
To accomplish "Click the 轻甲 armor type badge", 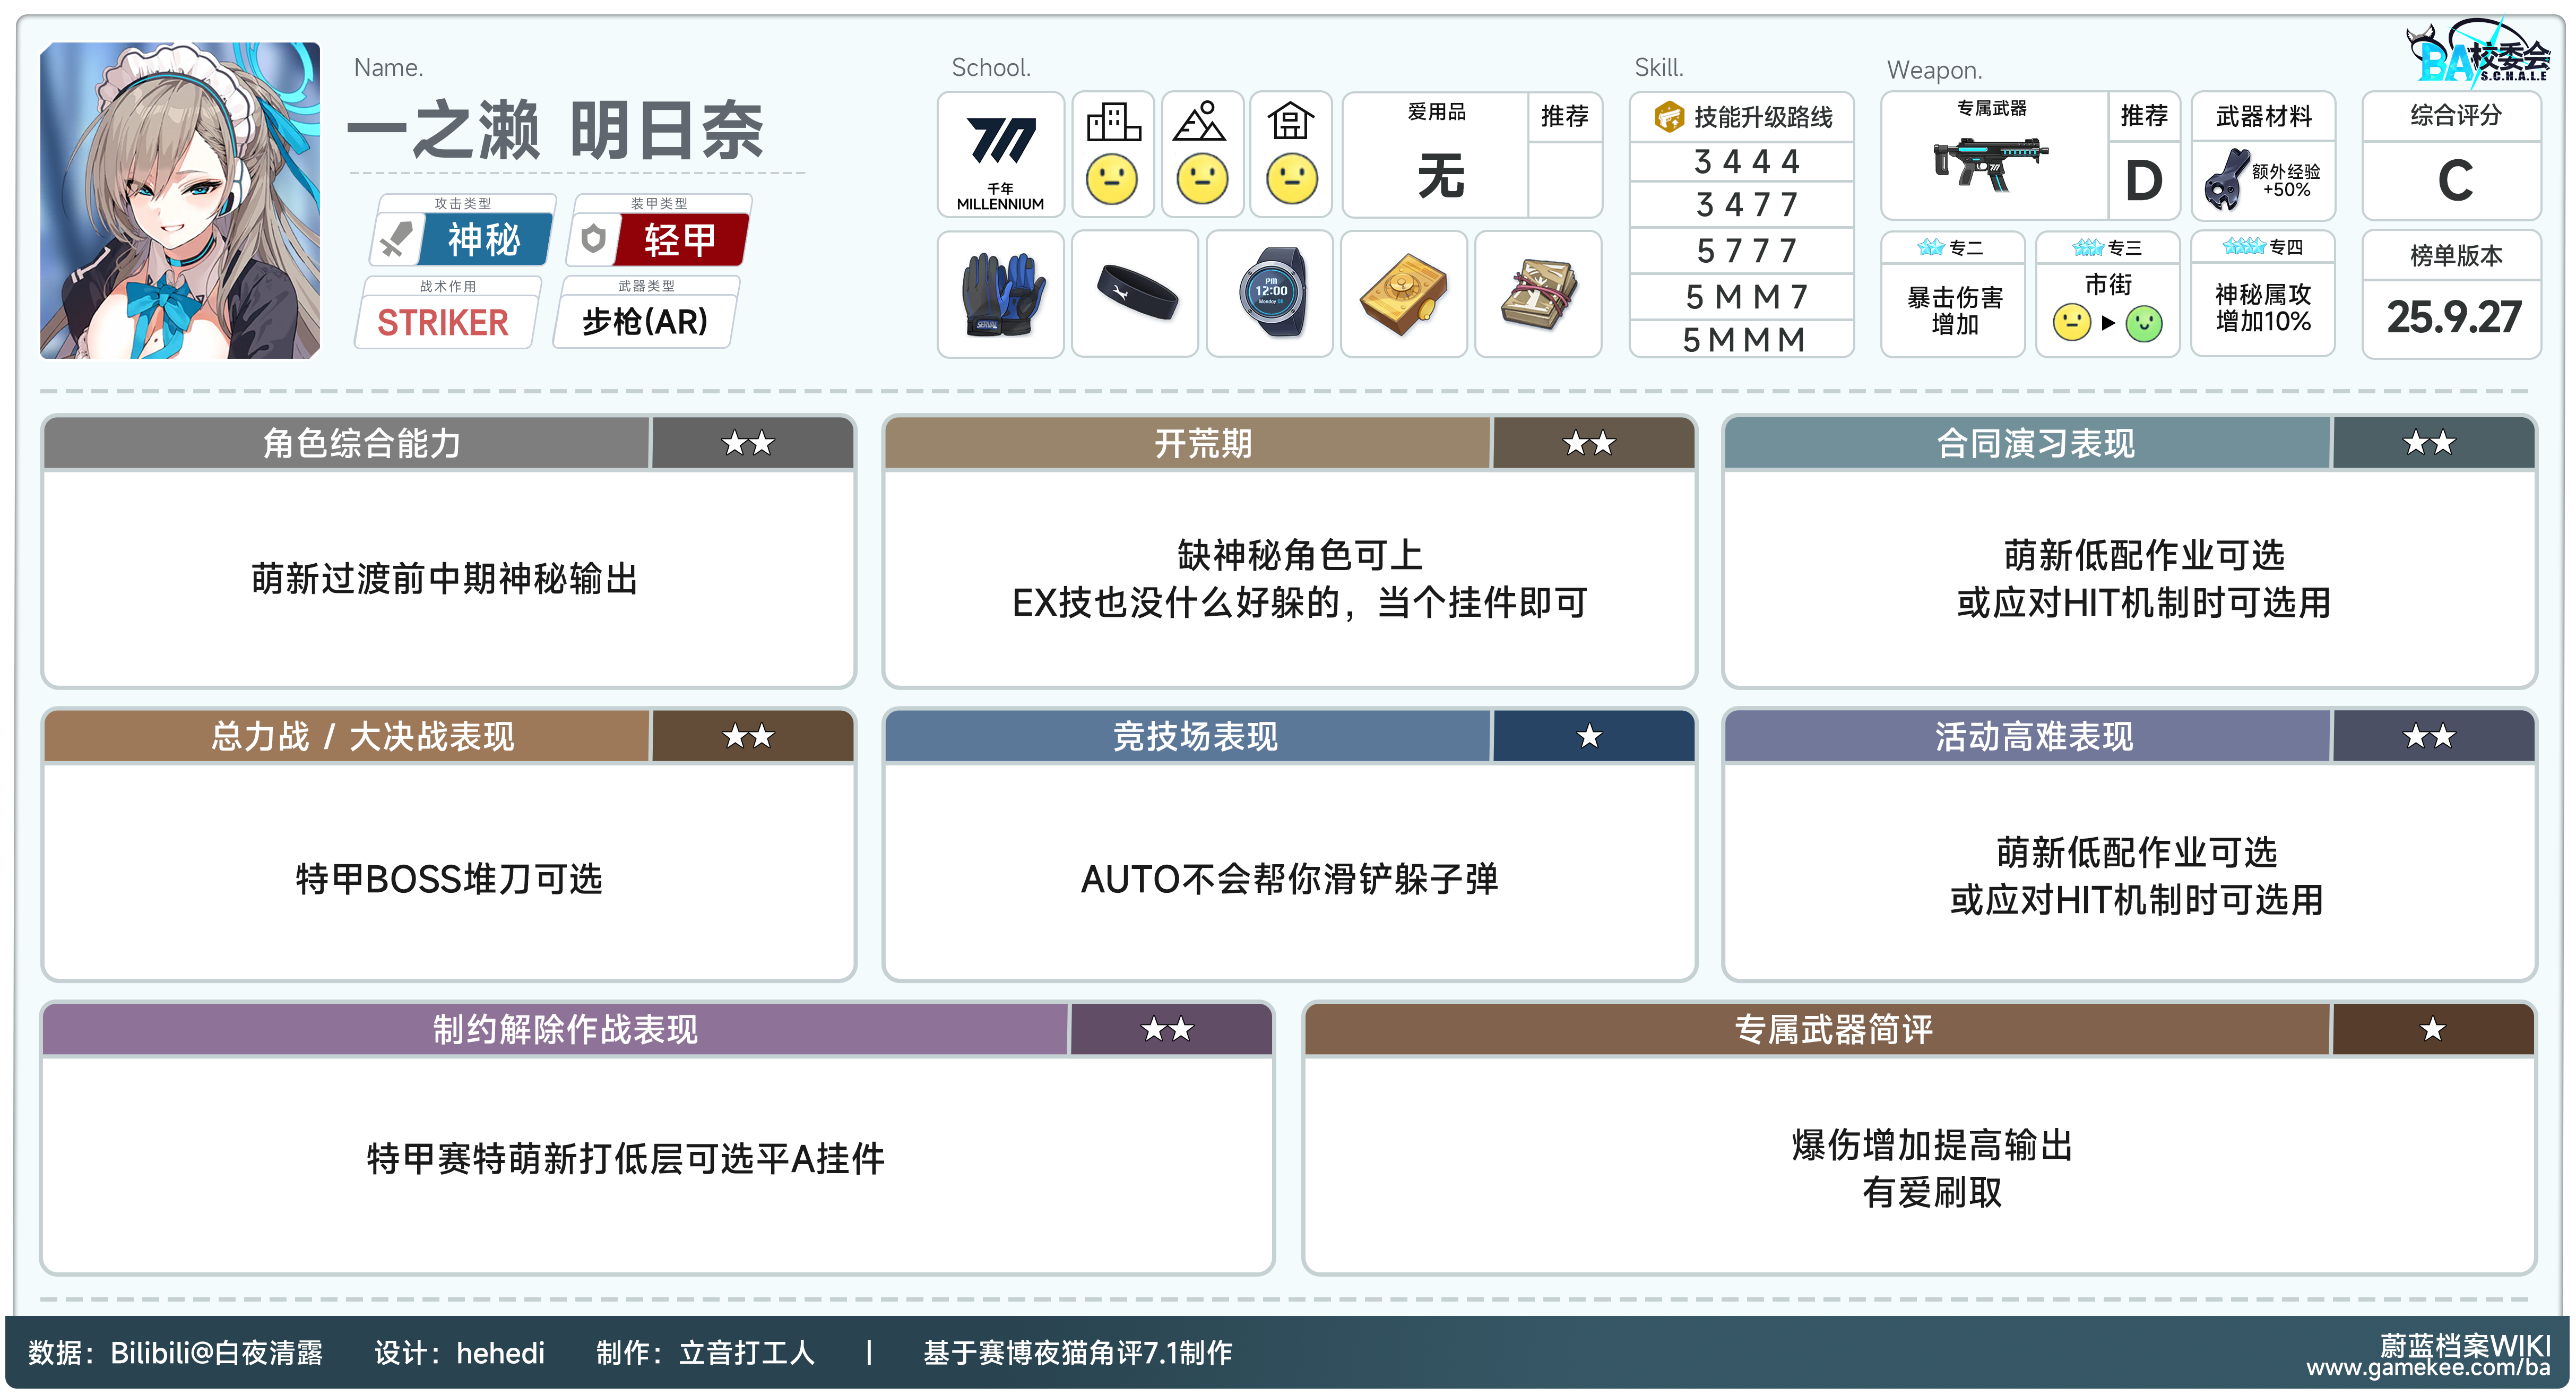I will point(680,240).
